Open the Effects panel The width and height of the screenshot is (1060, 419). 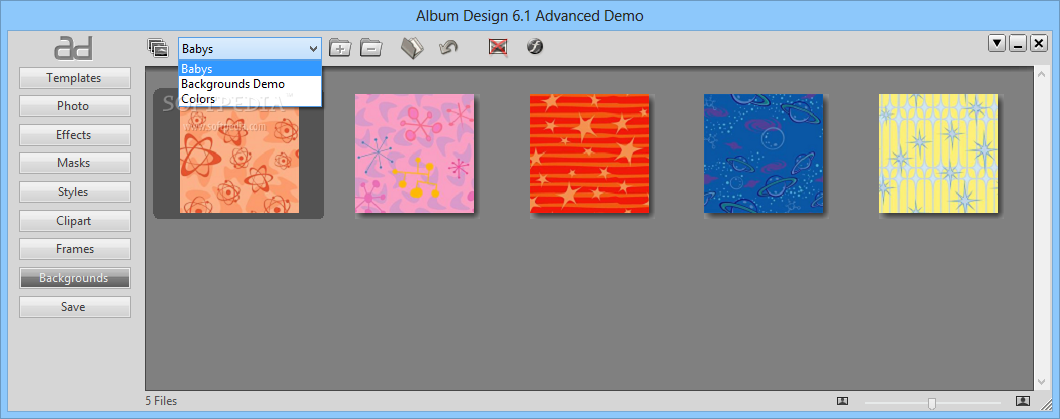click(x=74, y=134)
